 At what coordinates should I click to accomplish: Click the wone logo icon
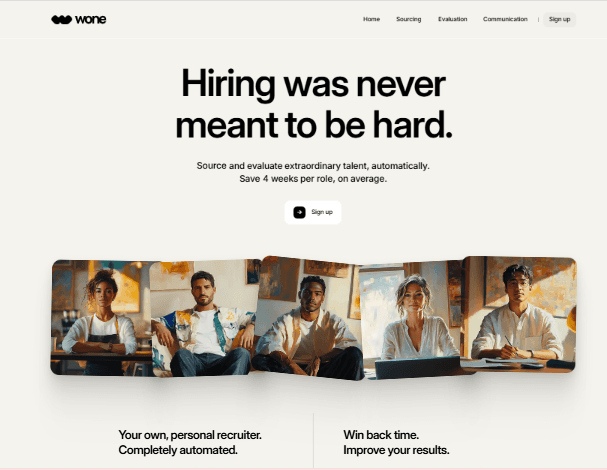point(62,19)
